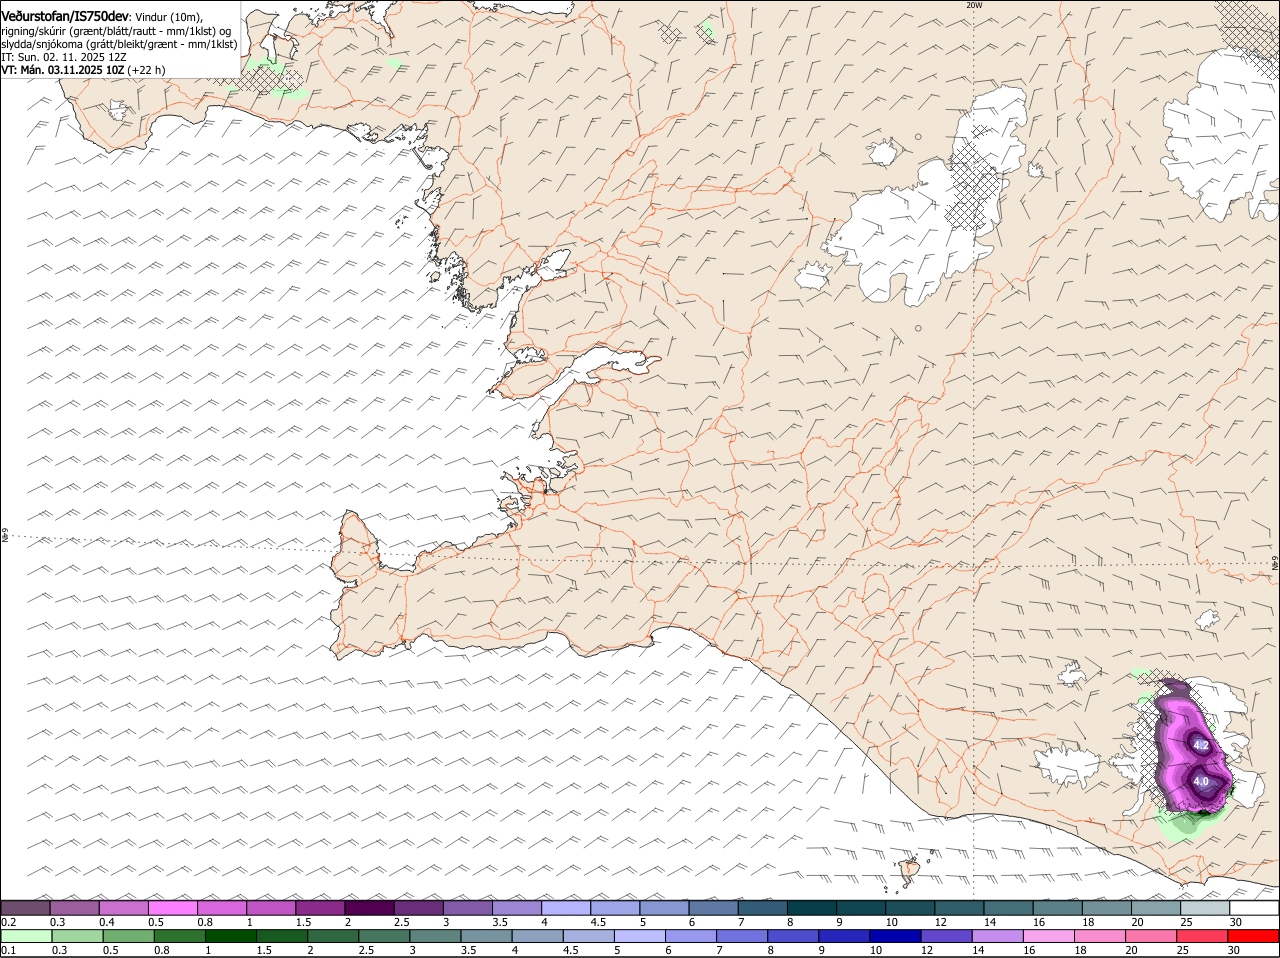
Task: Click bottom-row red swatch right of 30
Action: (1255, 936)
